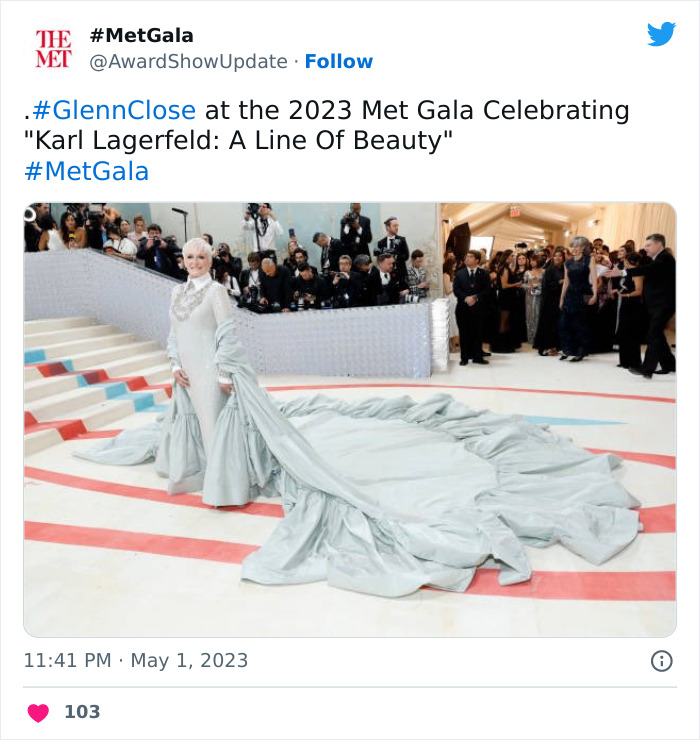The width and height of the screenshot is (700, 740).
Task: Click the Follow link beside @AwardShowUpdate
Action: pyautogui.click(x=339, y=61)
